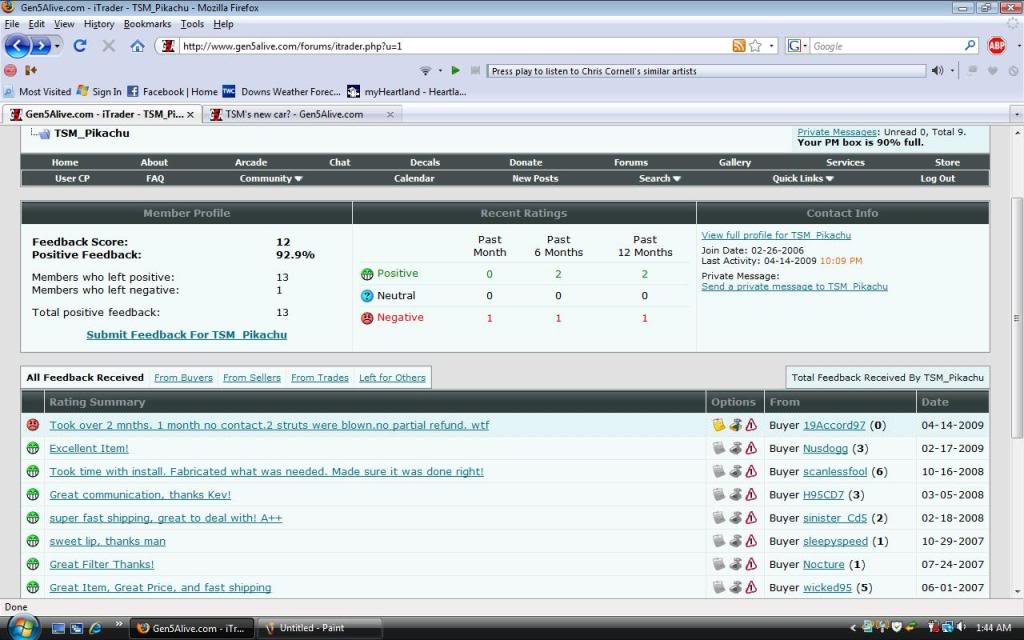Open the Search dropdown in the forum navbar
1024x640 pixels.
coord(659,178)
